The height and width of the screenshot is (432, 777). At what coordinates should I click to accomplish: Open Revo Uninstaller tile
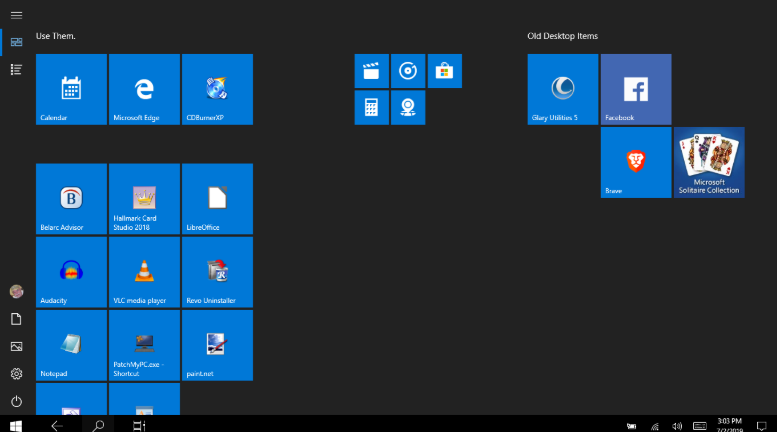pos(218,272)
